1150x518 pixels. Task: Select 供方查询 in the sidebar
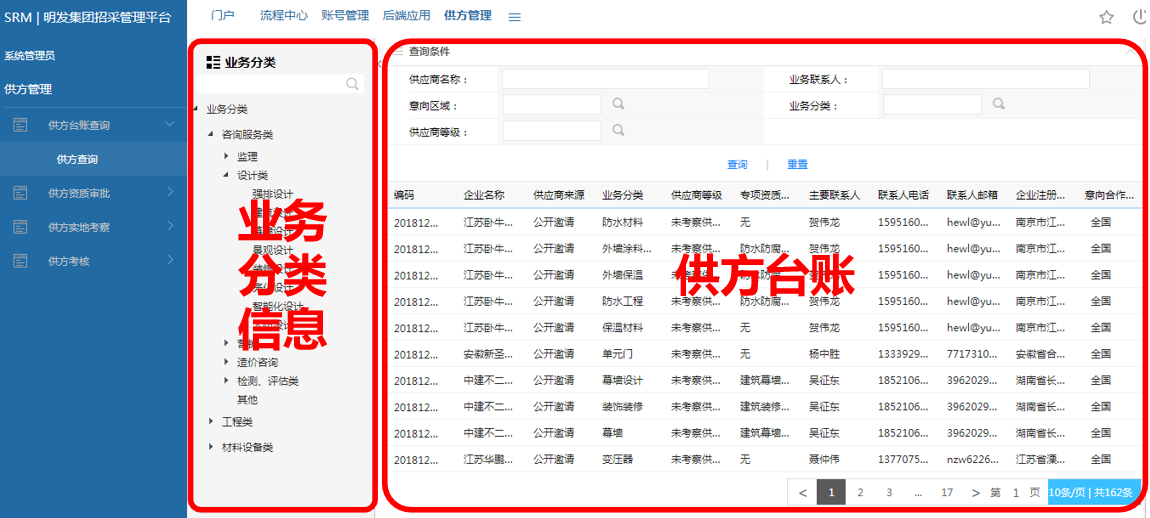click(77, 159)
